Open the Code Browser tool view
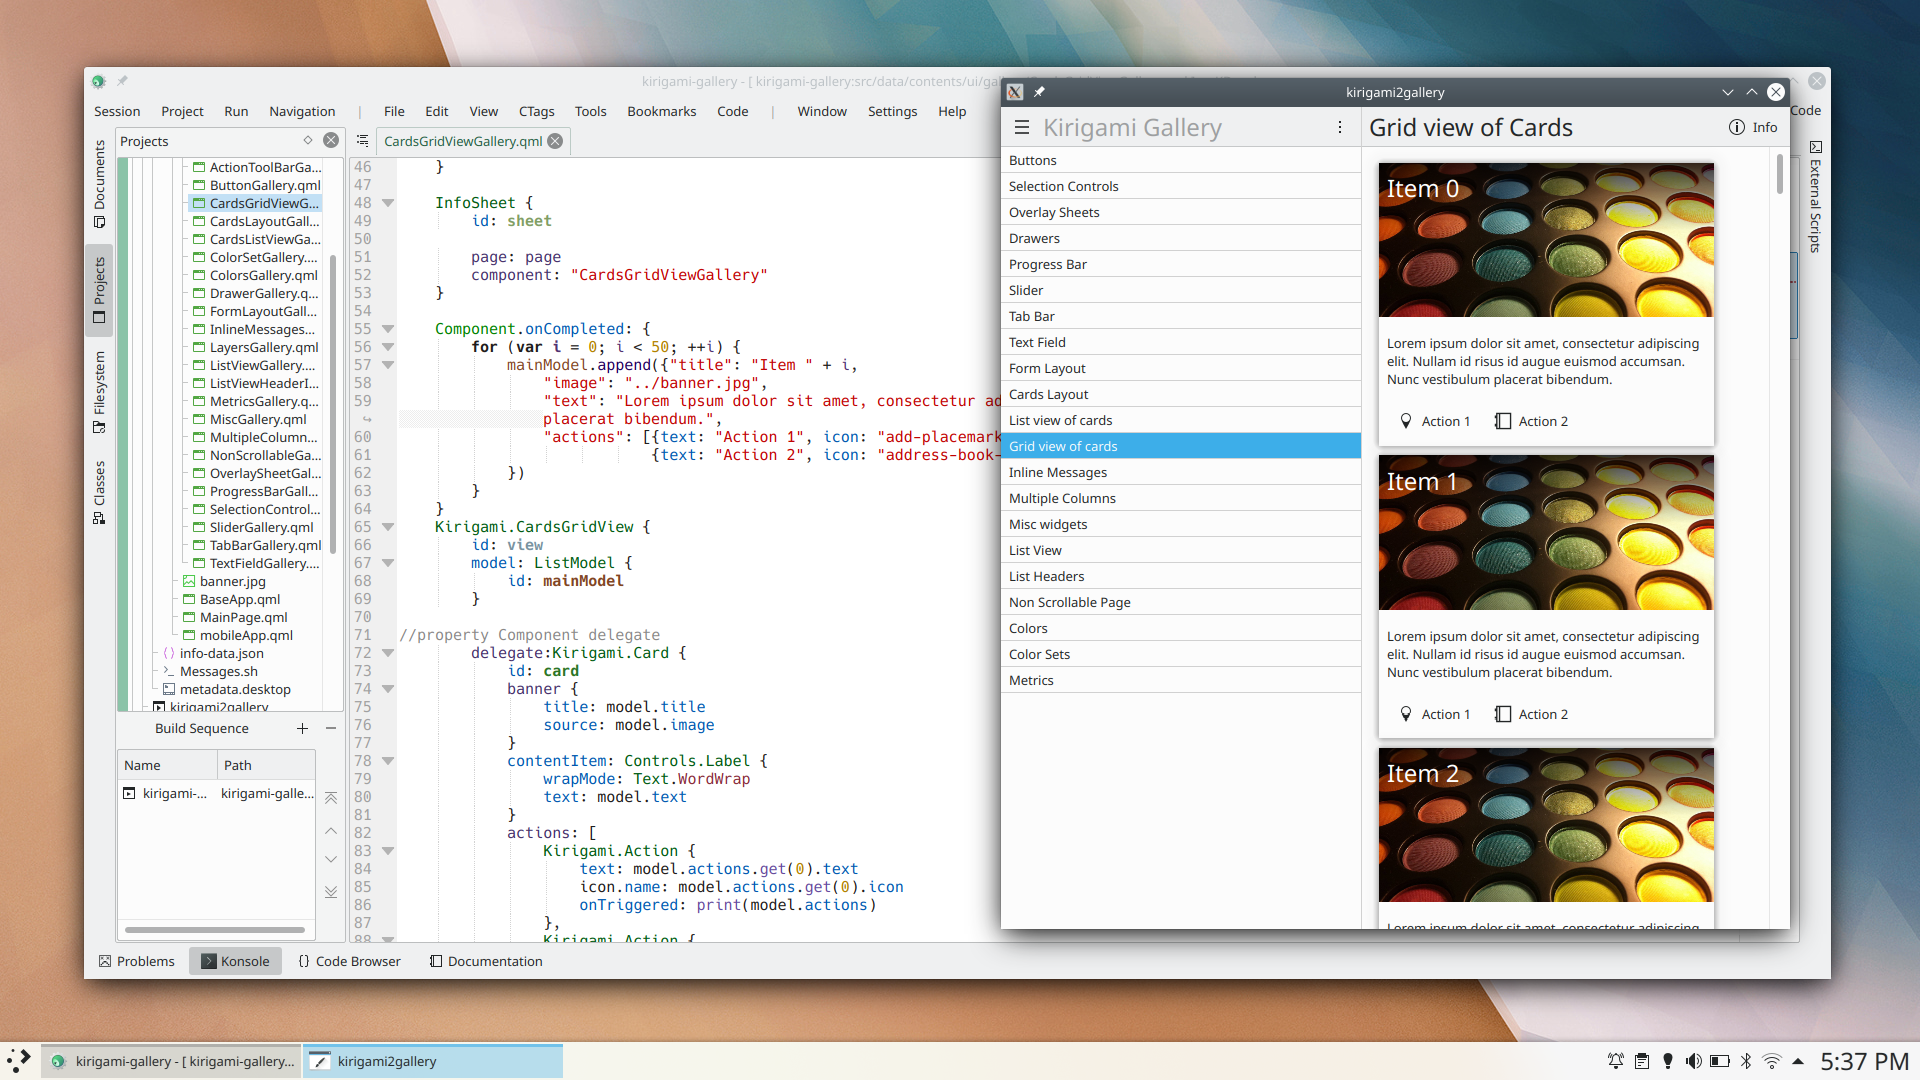This screenshot has width=1920, height=1080. pyautogui.click(x=349, y=961)
